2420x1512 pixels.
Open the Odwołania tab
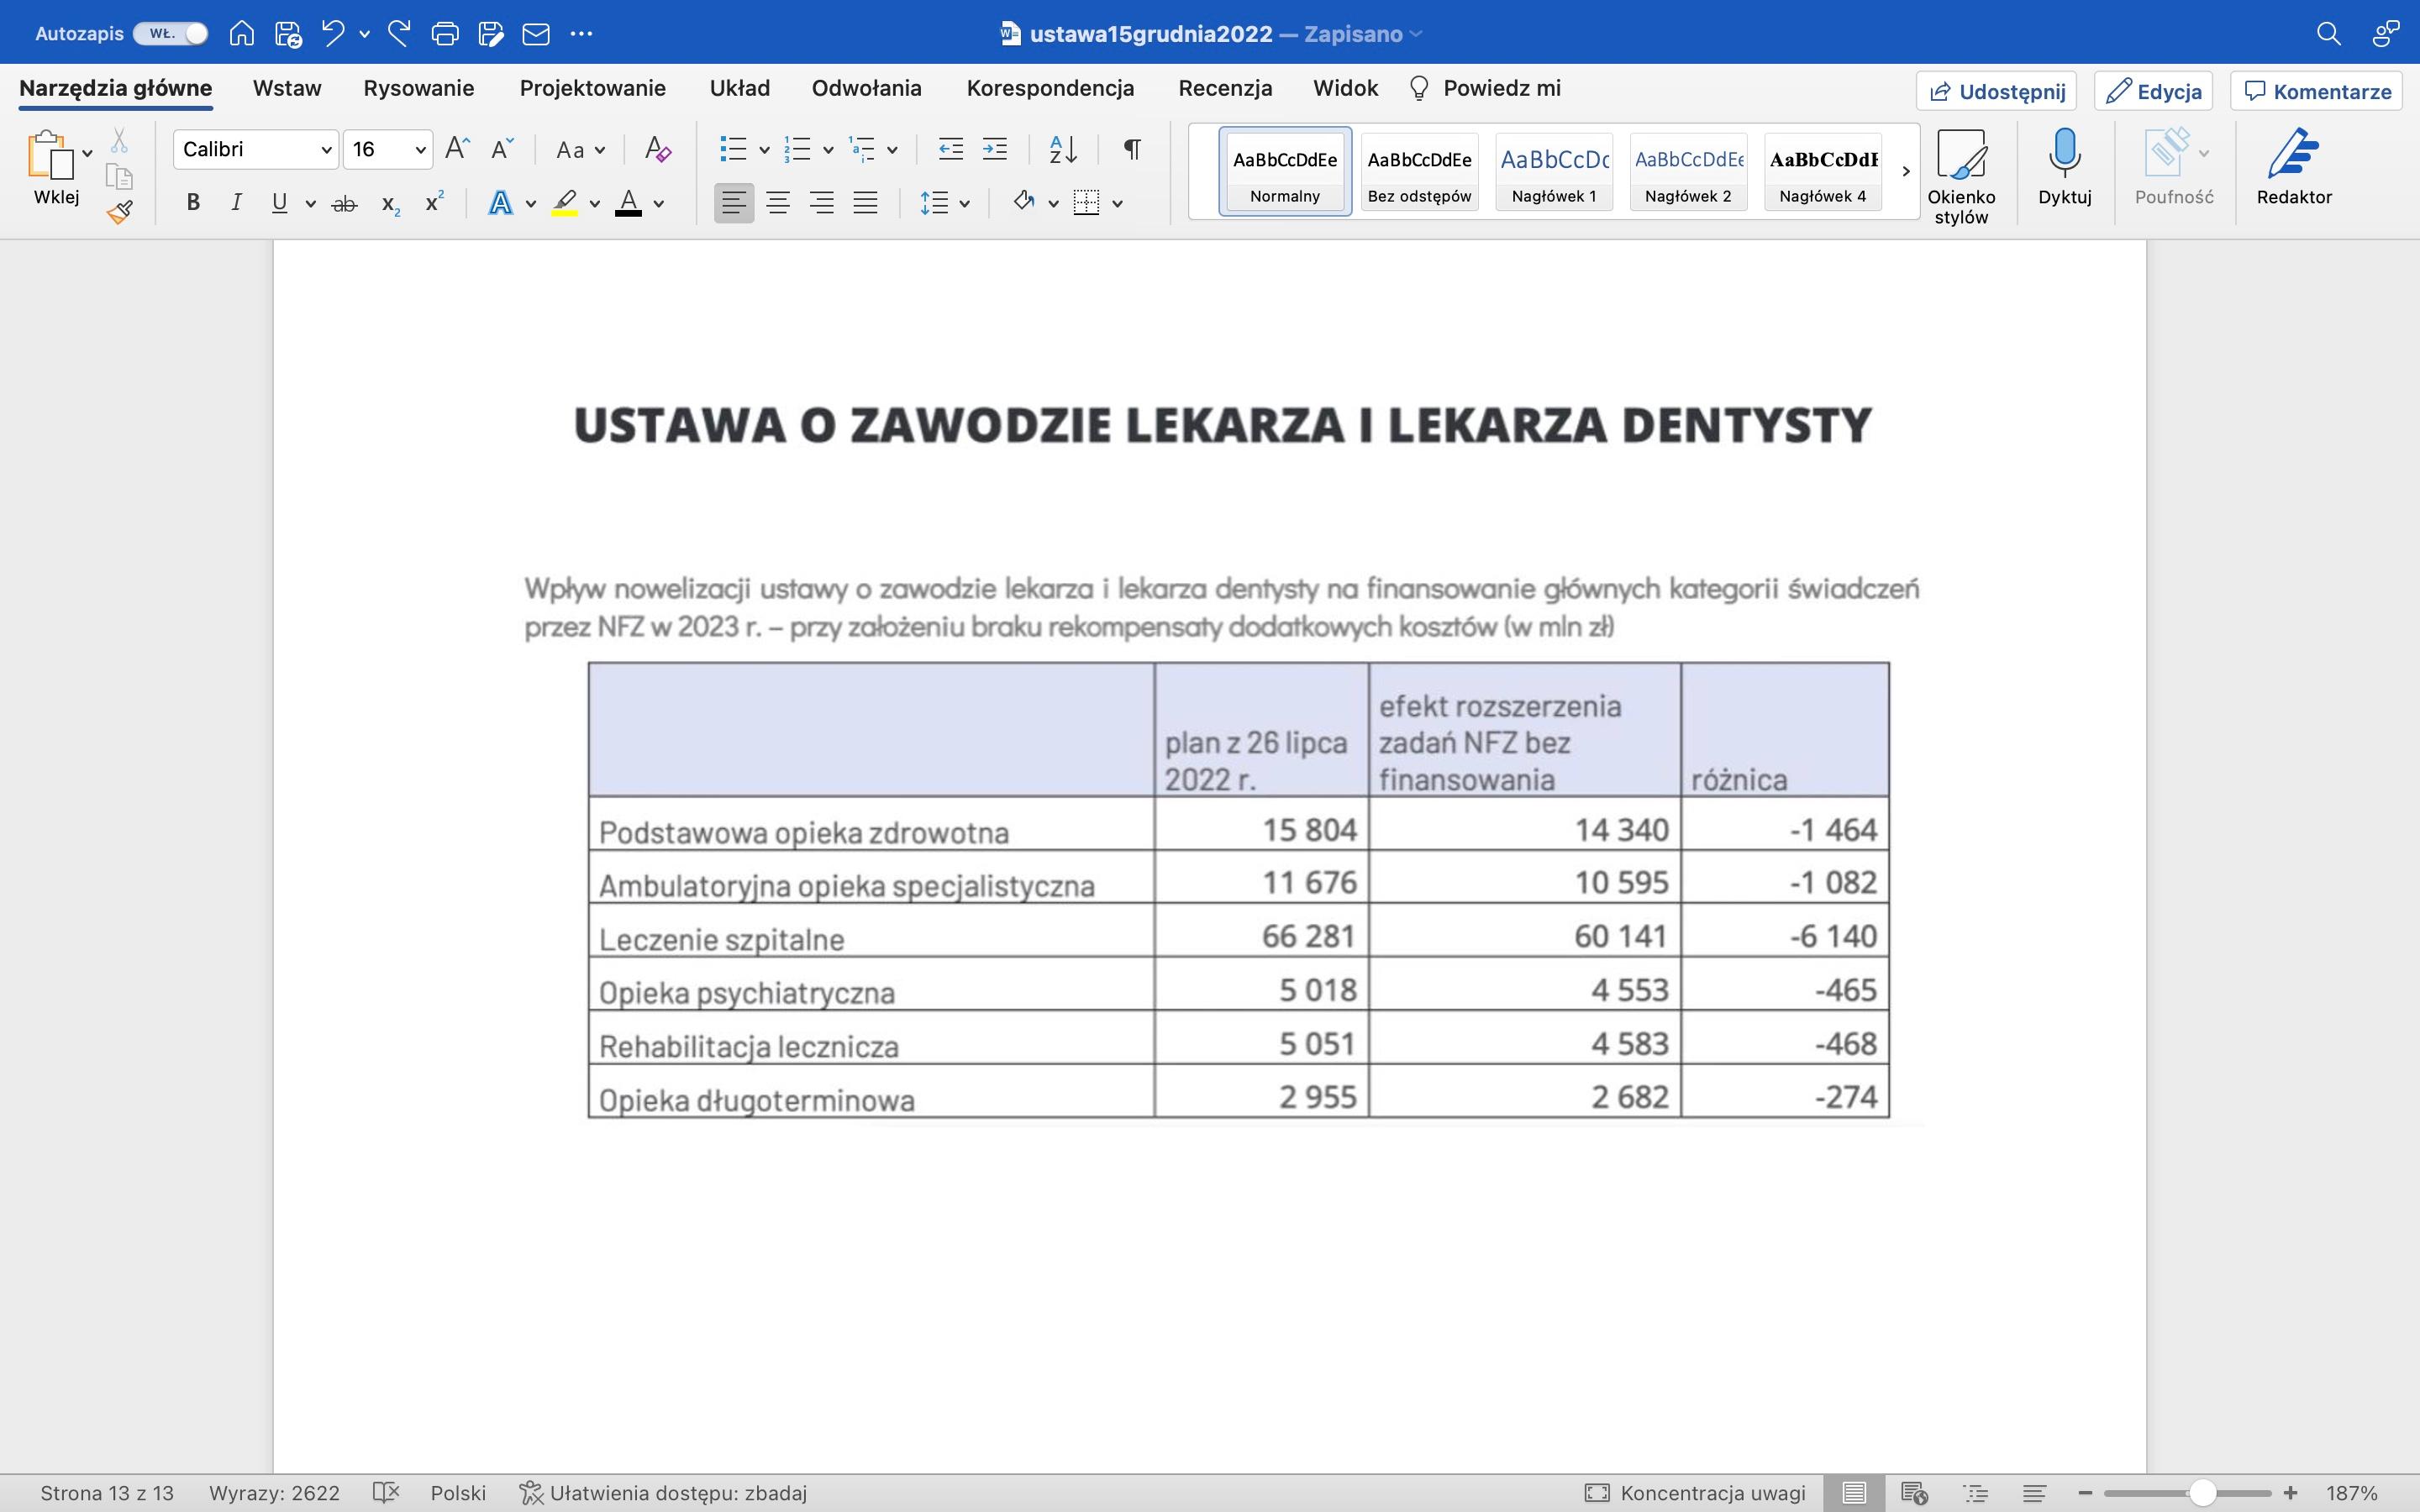866,88
